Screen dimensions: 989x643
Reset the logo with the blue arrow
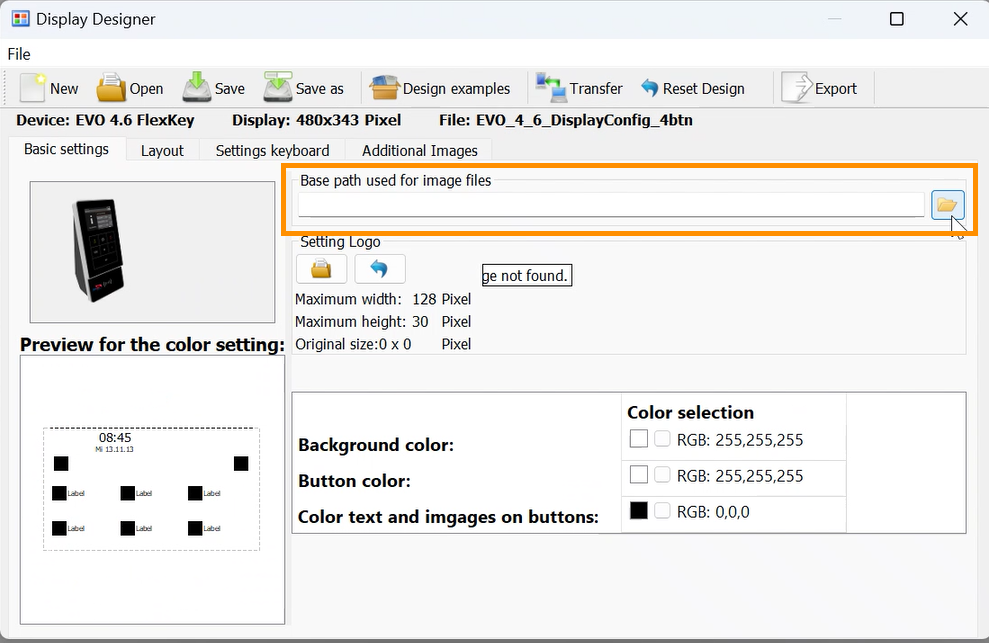point(380,269)
